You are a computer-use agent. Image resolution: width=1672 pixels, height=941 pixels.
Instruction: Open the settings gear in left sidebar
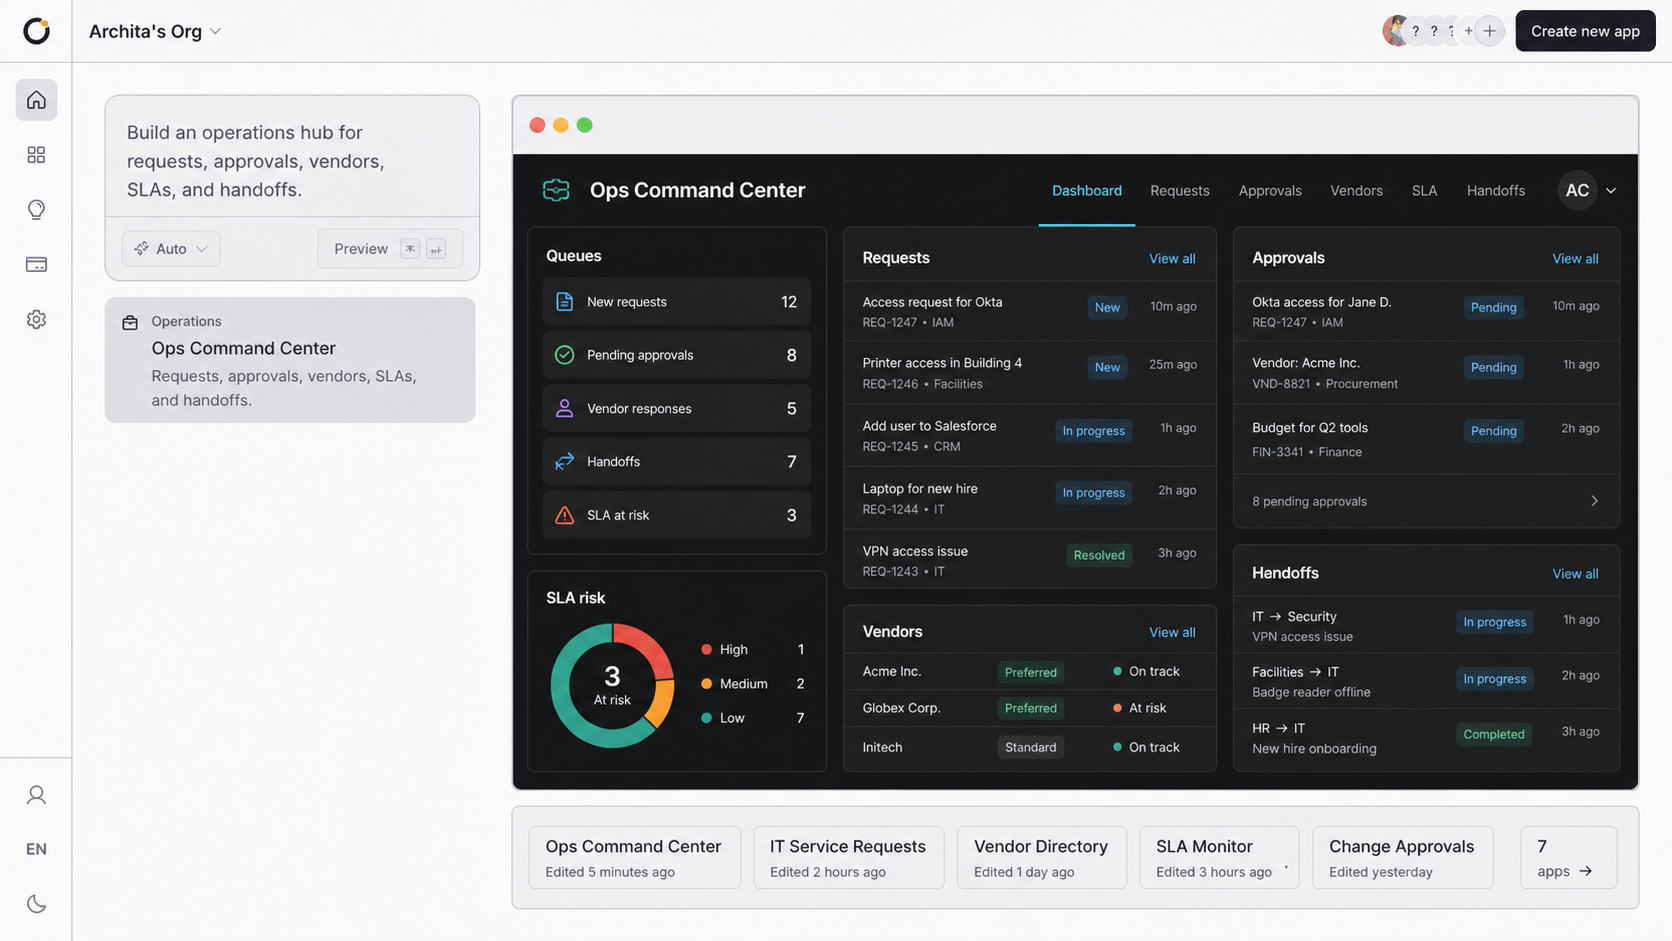[36, 320]
